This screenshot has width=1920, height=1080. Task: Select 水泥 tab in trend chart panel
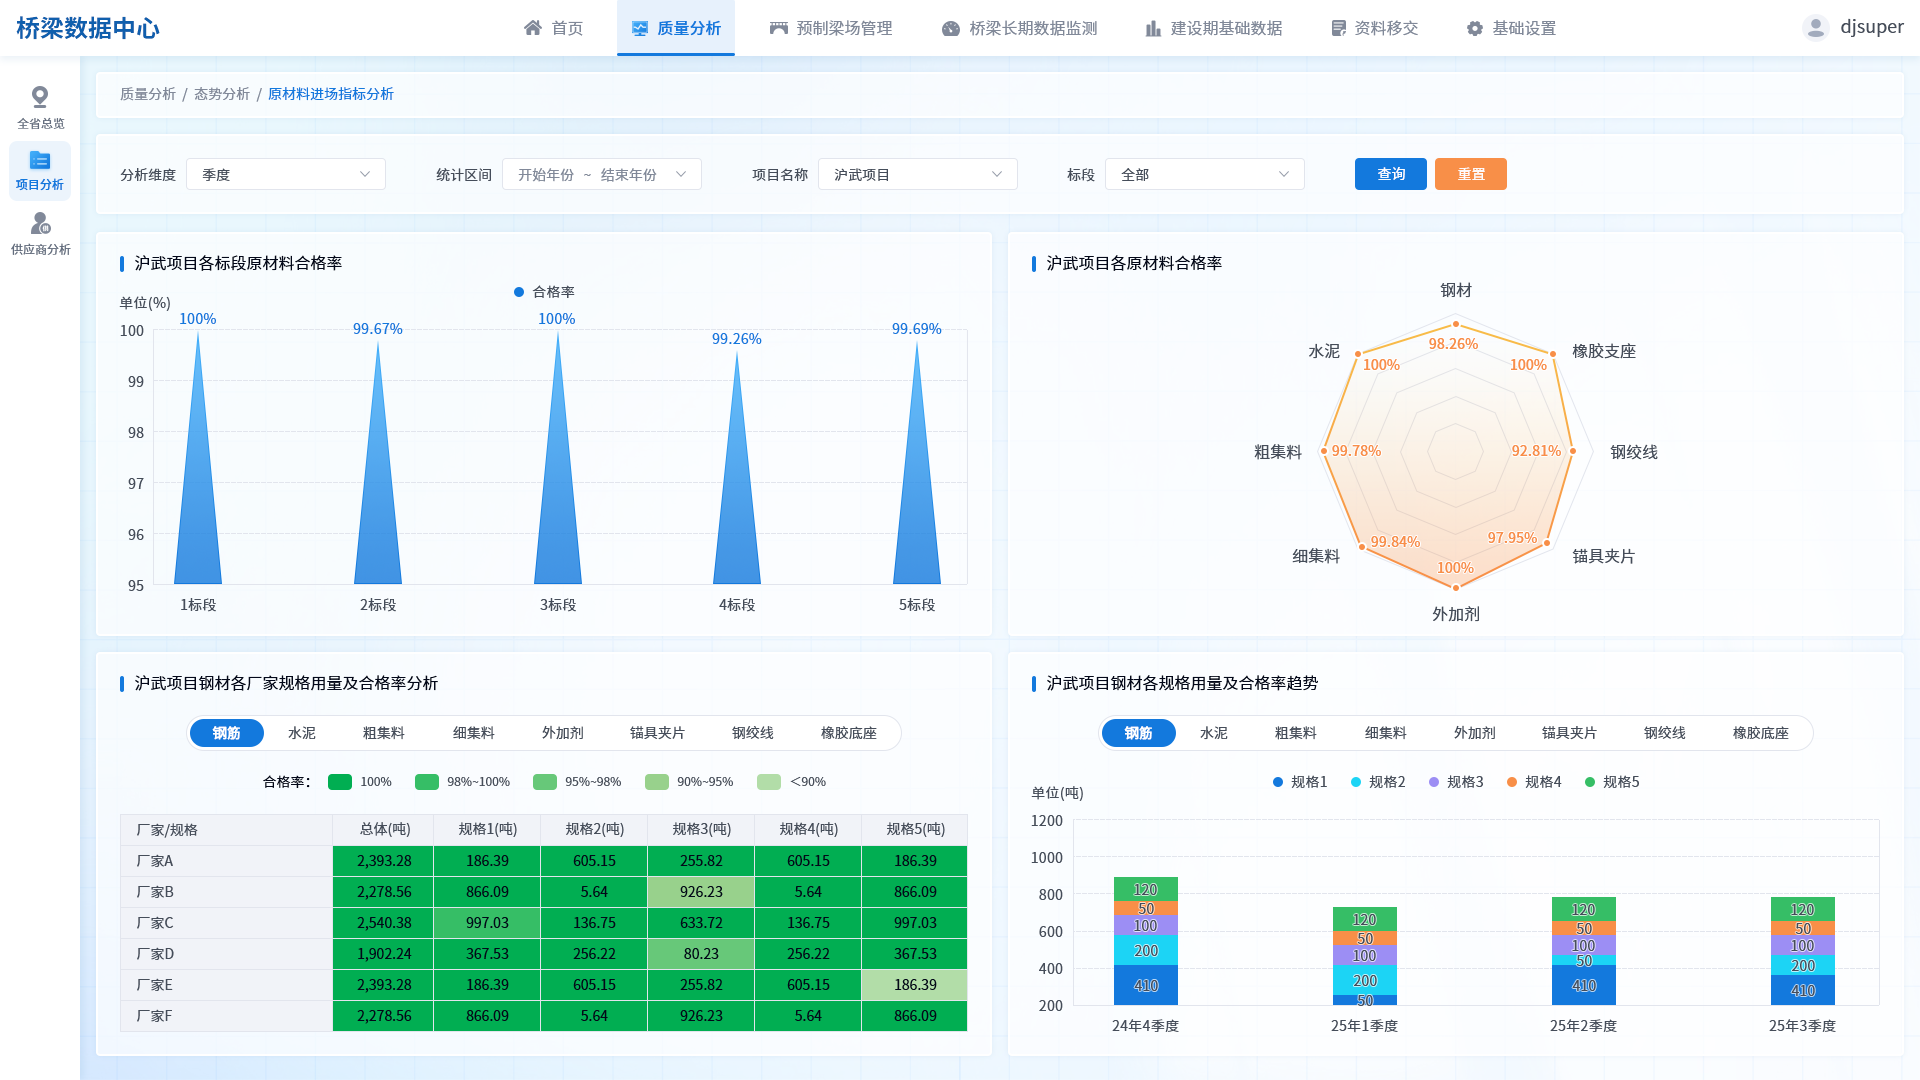[1214, 733]
